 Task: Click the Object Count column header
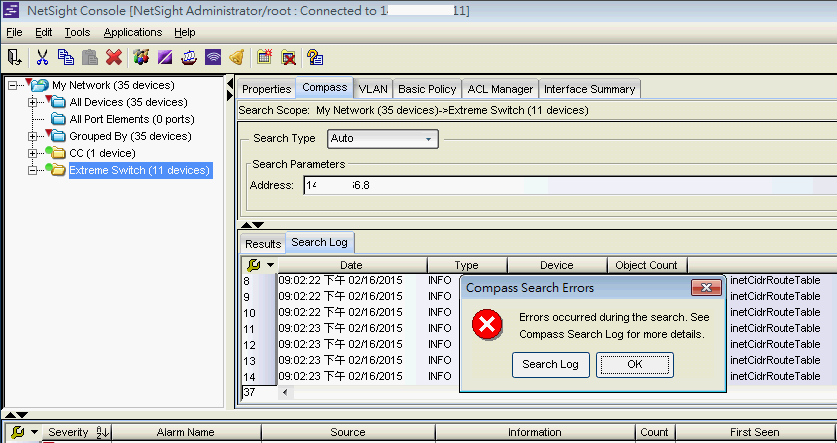(646, 265)
